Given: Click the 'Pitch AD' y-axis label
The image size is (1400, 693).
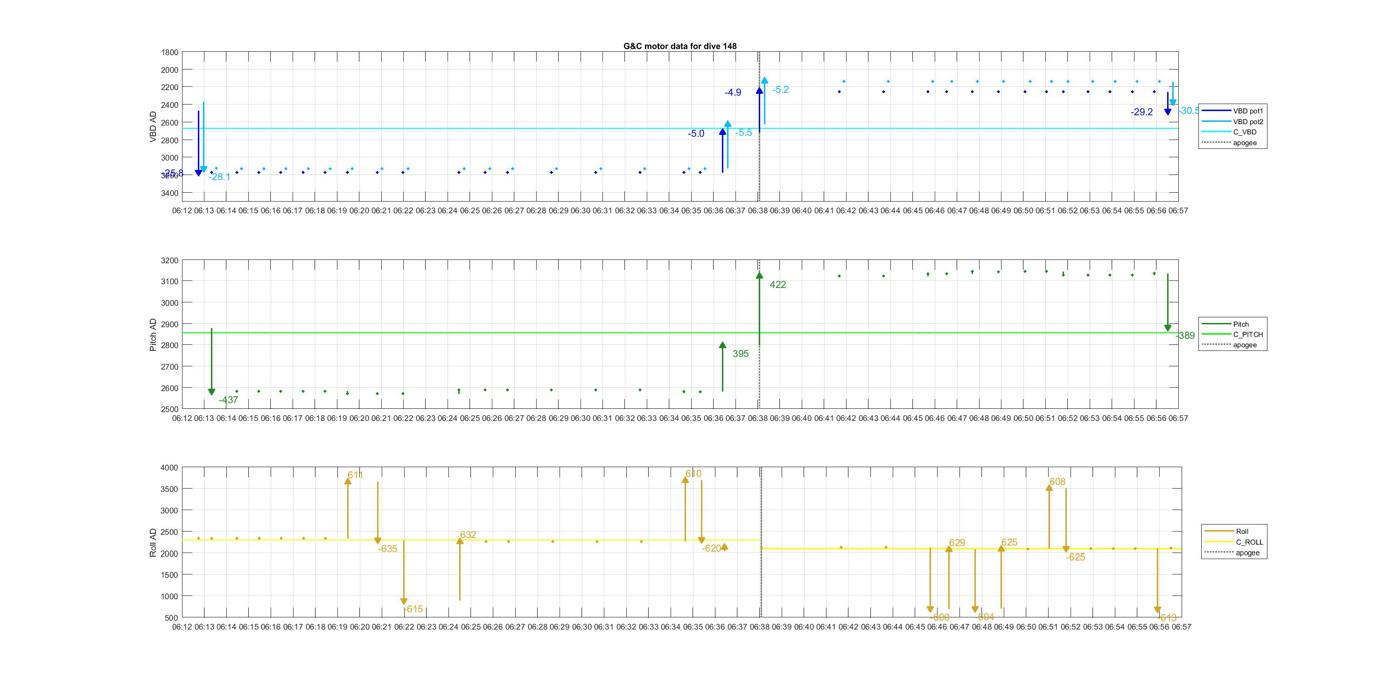Looking at the screenshot, I should click(153, 334).
